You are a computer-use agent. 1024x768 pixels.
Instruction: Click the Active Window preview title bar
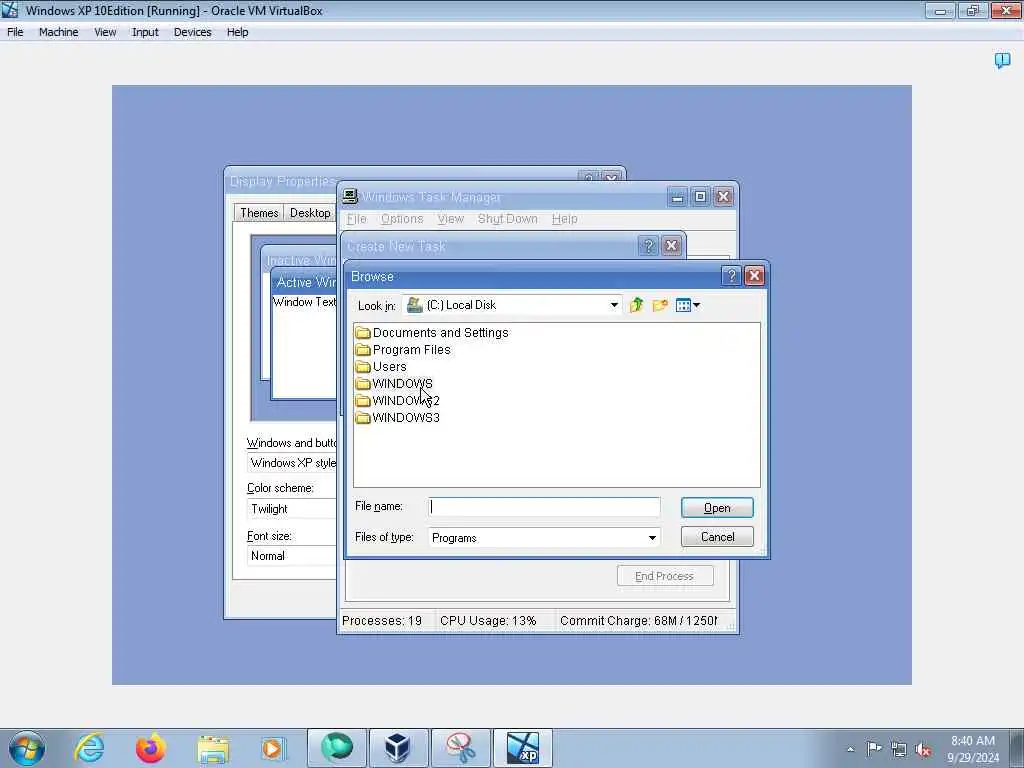pos(305,282)
